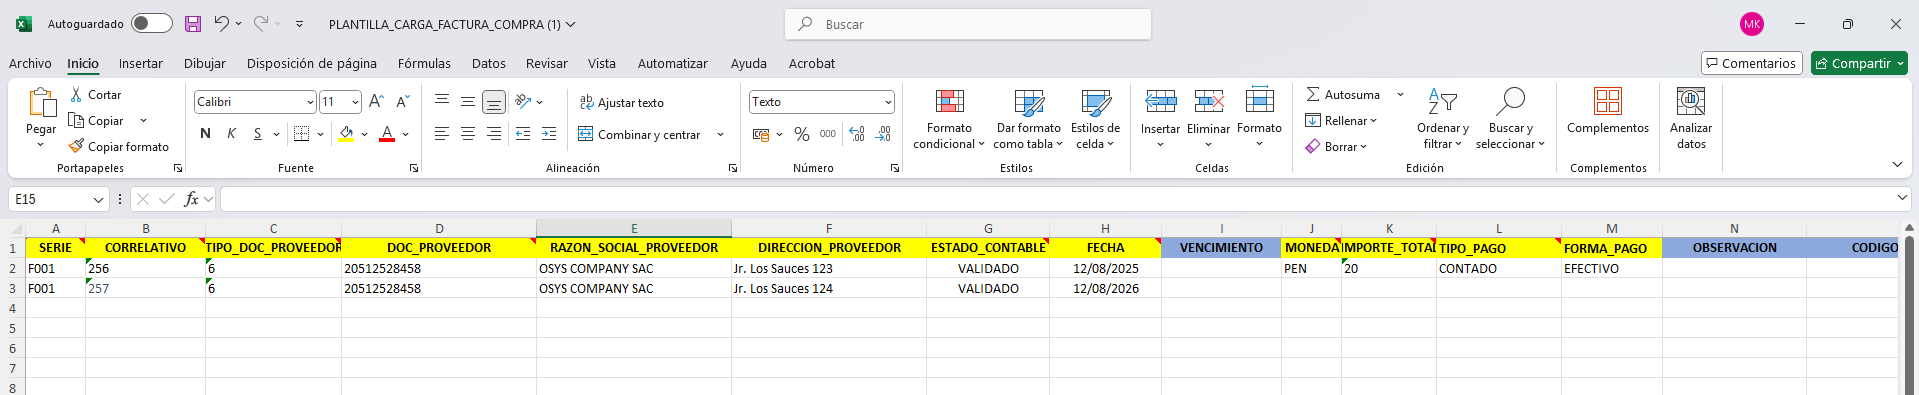
Task: Select cell with OSYS COMPANY SAC row 2
Action: click(634, 268)
